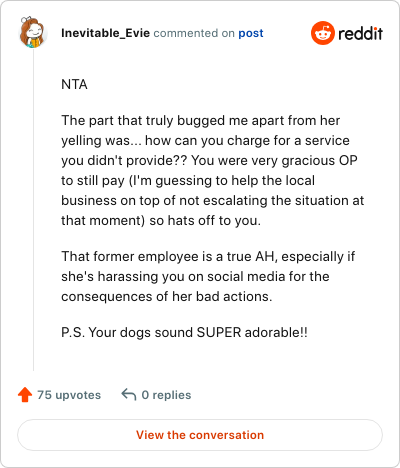Click the curved reply arrow icon
This screenshot has width=400, height=468.
click(x=129, y=394)
